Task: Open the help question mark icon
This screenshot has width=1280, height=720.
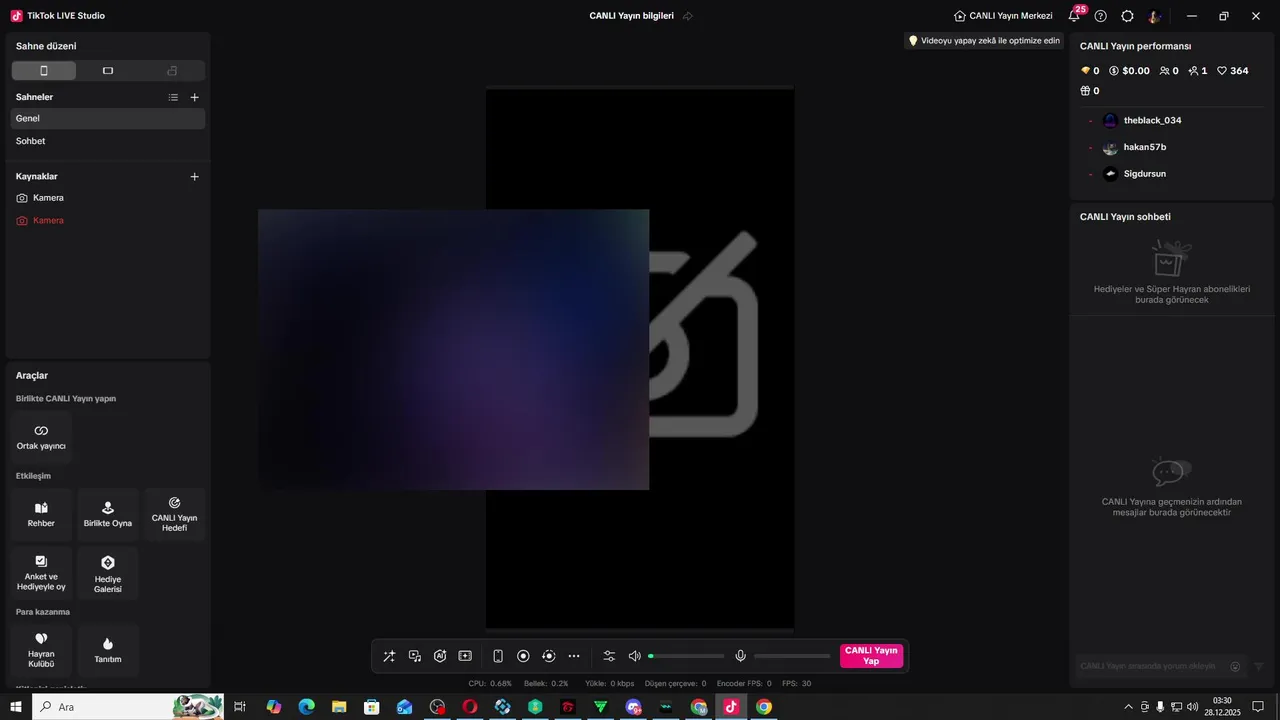Action: pyautogui.click(x=1101, y=16)
